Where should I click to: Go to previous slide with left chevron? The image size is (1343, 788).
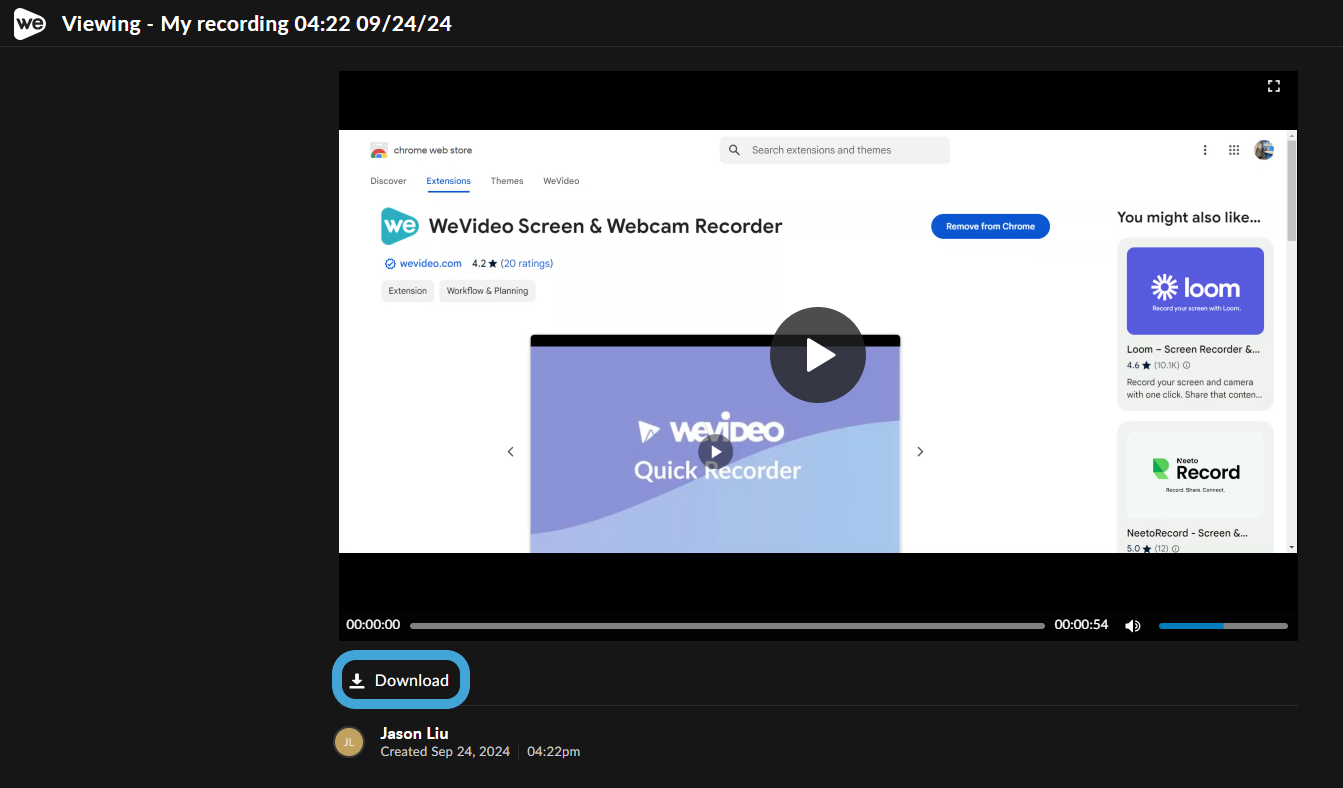coord(510,452)
